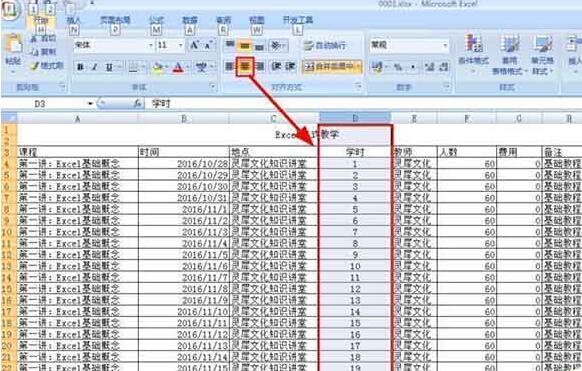Toggle Align Text Right
The width and height of the screenshot is (582, 371).
(x=260, y=67)
